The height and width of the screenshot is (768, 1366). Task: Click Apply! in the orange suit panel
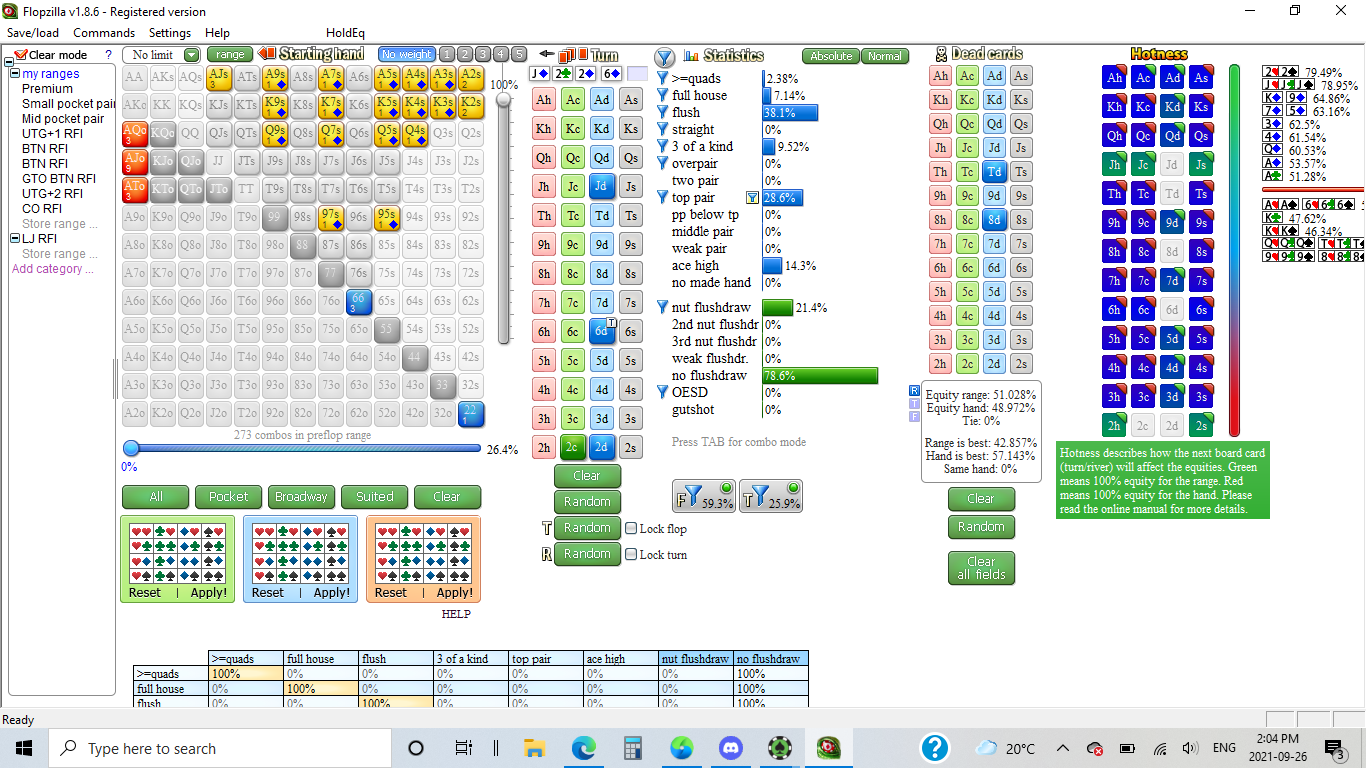454,593
